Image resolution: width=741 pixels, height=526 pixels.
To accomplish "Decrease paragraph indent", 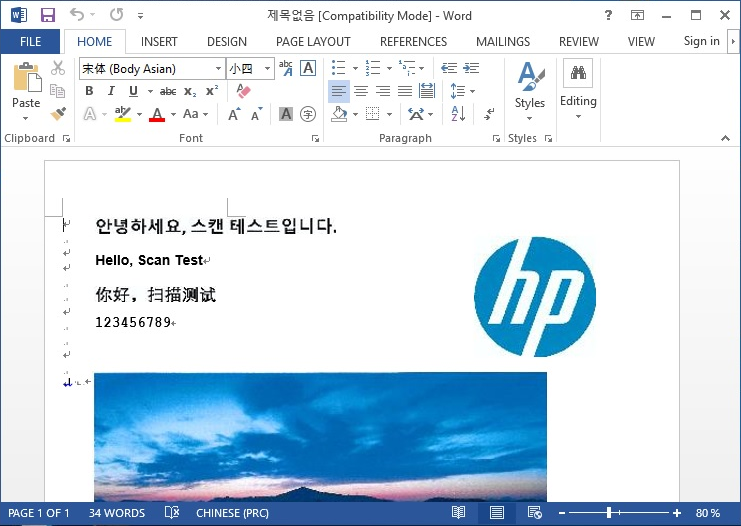I will pyautogui.click(x=449, y=68).
